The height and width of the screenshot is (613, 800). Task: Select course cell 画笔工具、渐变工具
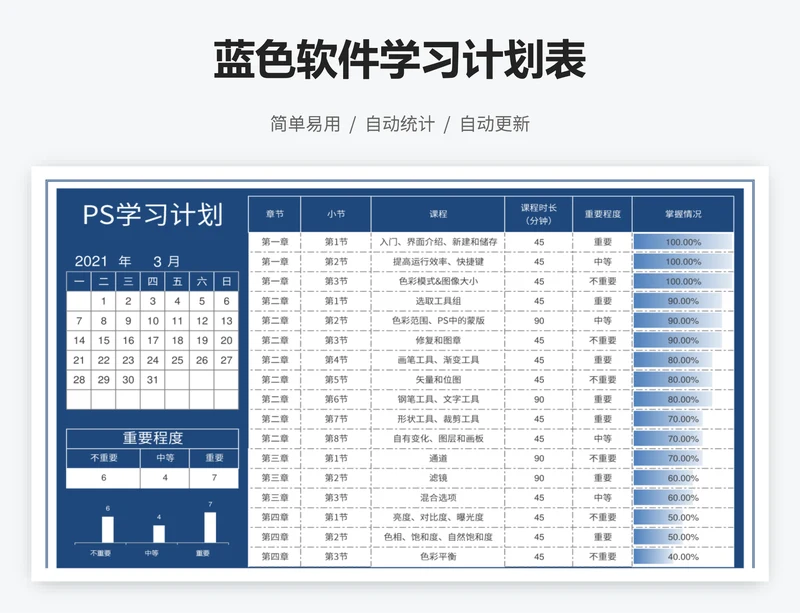click(x=438, y=360)
